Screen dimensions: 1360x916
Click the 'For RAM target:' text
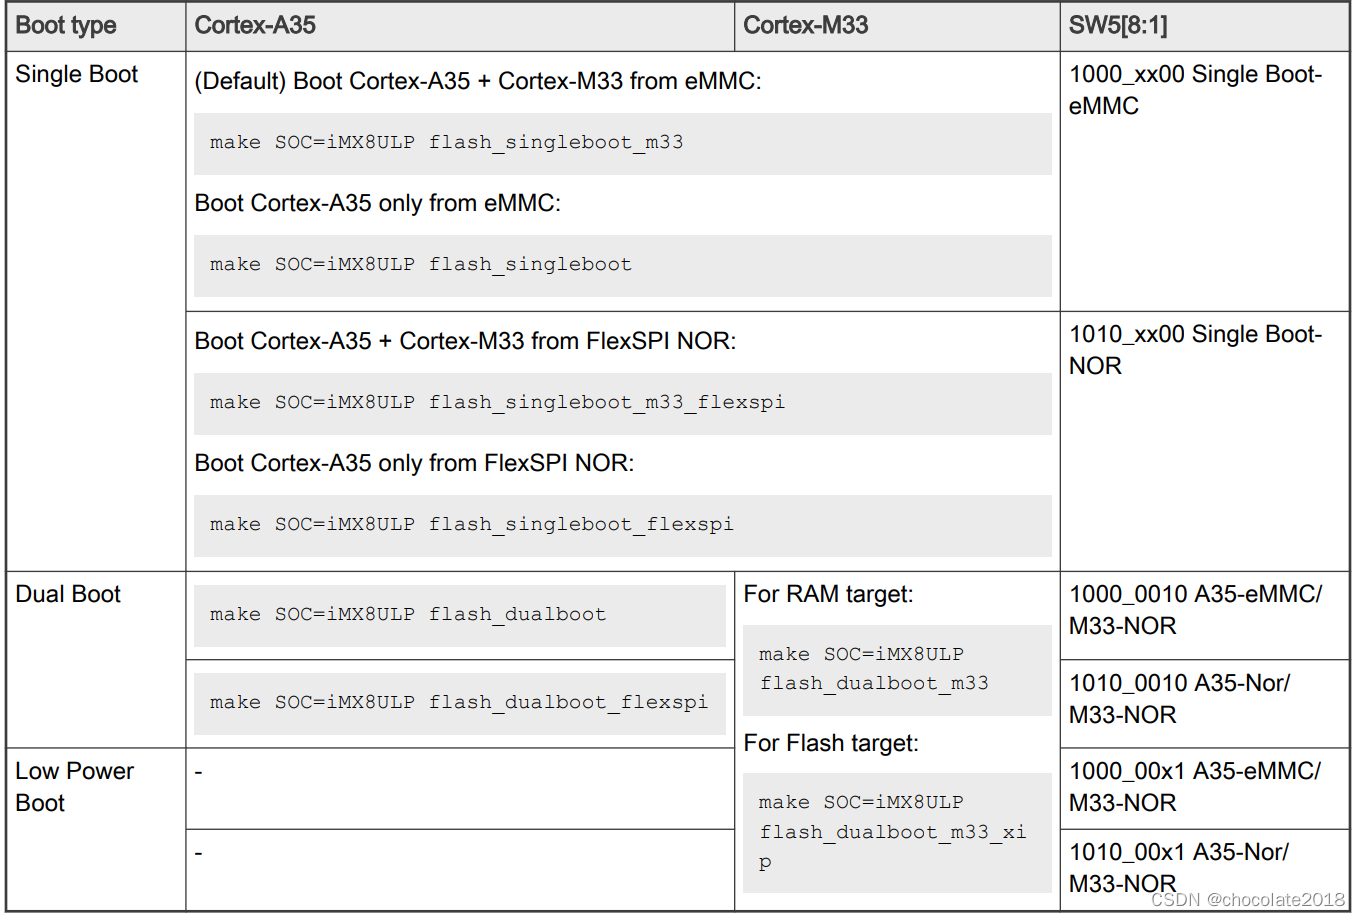click(x=828, y=594)
